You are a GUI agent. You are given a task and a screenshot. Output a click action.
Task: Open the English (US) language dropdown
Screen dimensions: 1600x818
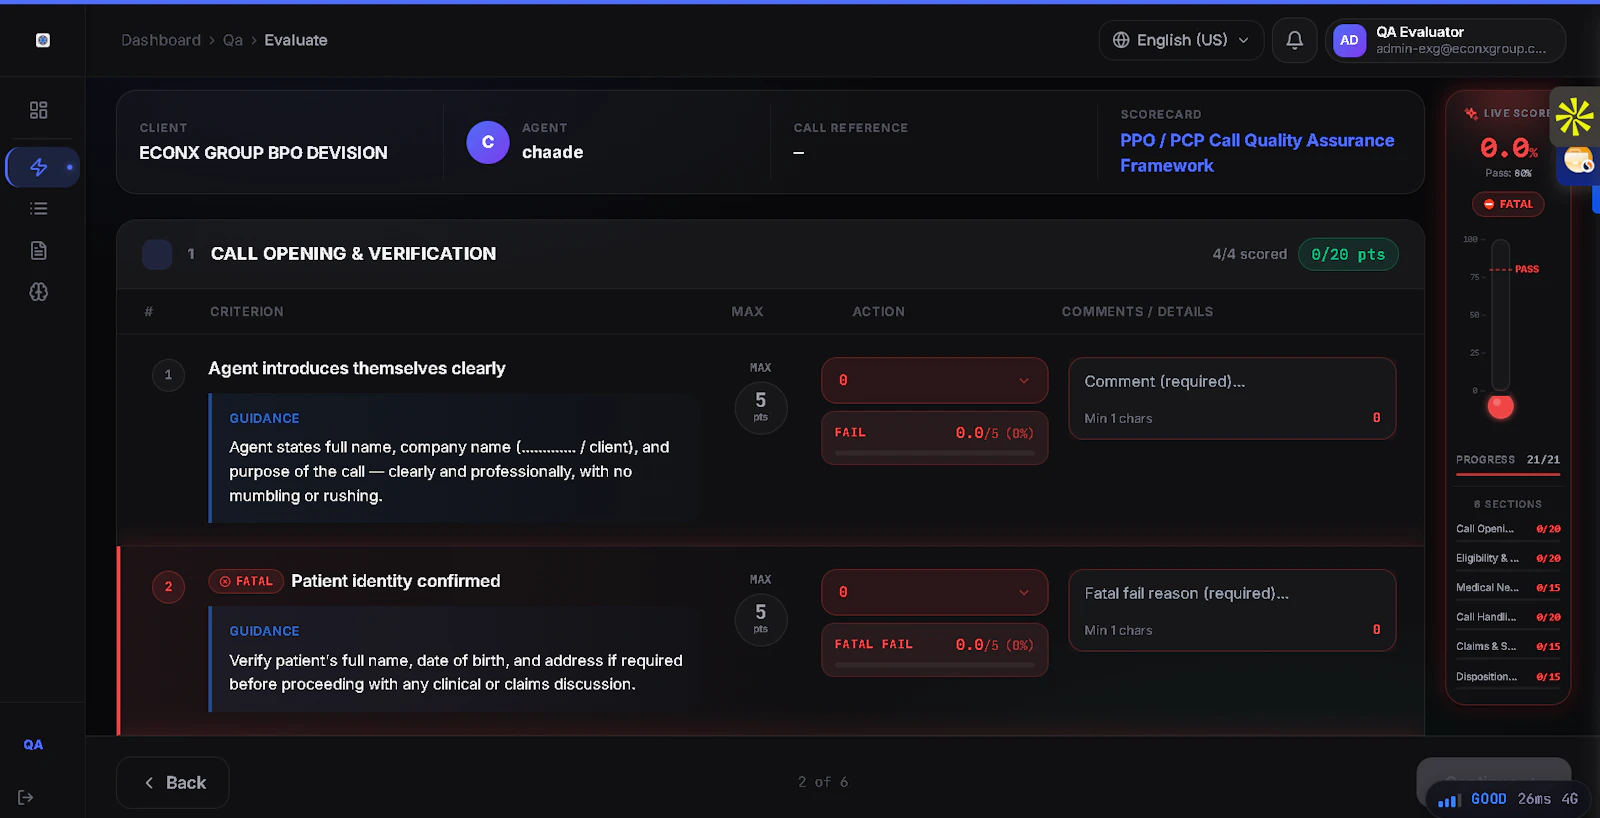click(x=1181, y=40)
